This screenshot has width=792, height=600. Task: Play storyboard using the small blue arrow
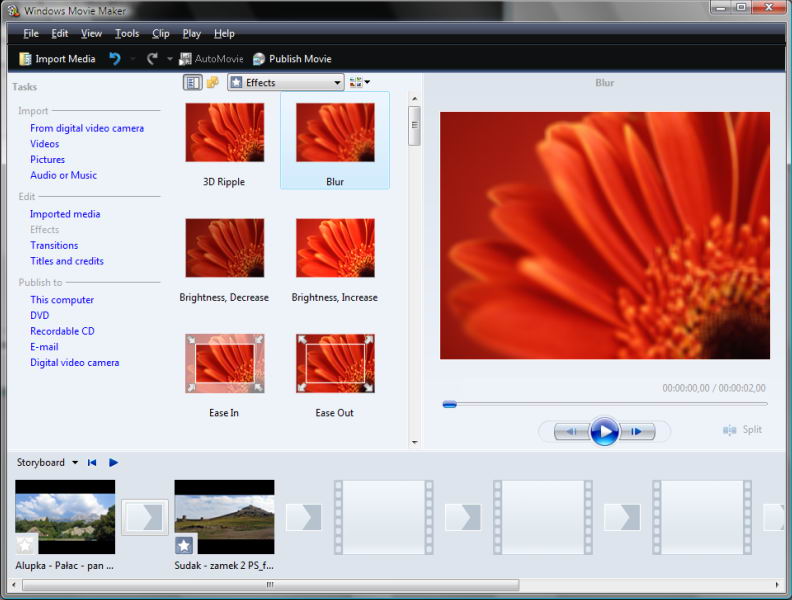(x=113, y=463)
